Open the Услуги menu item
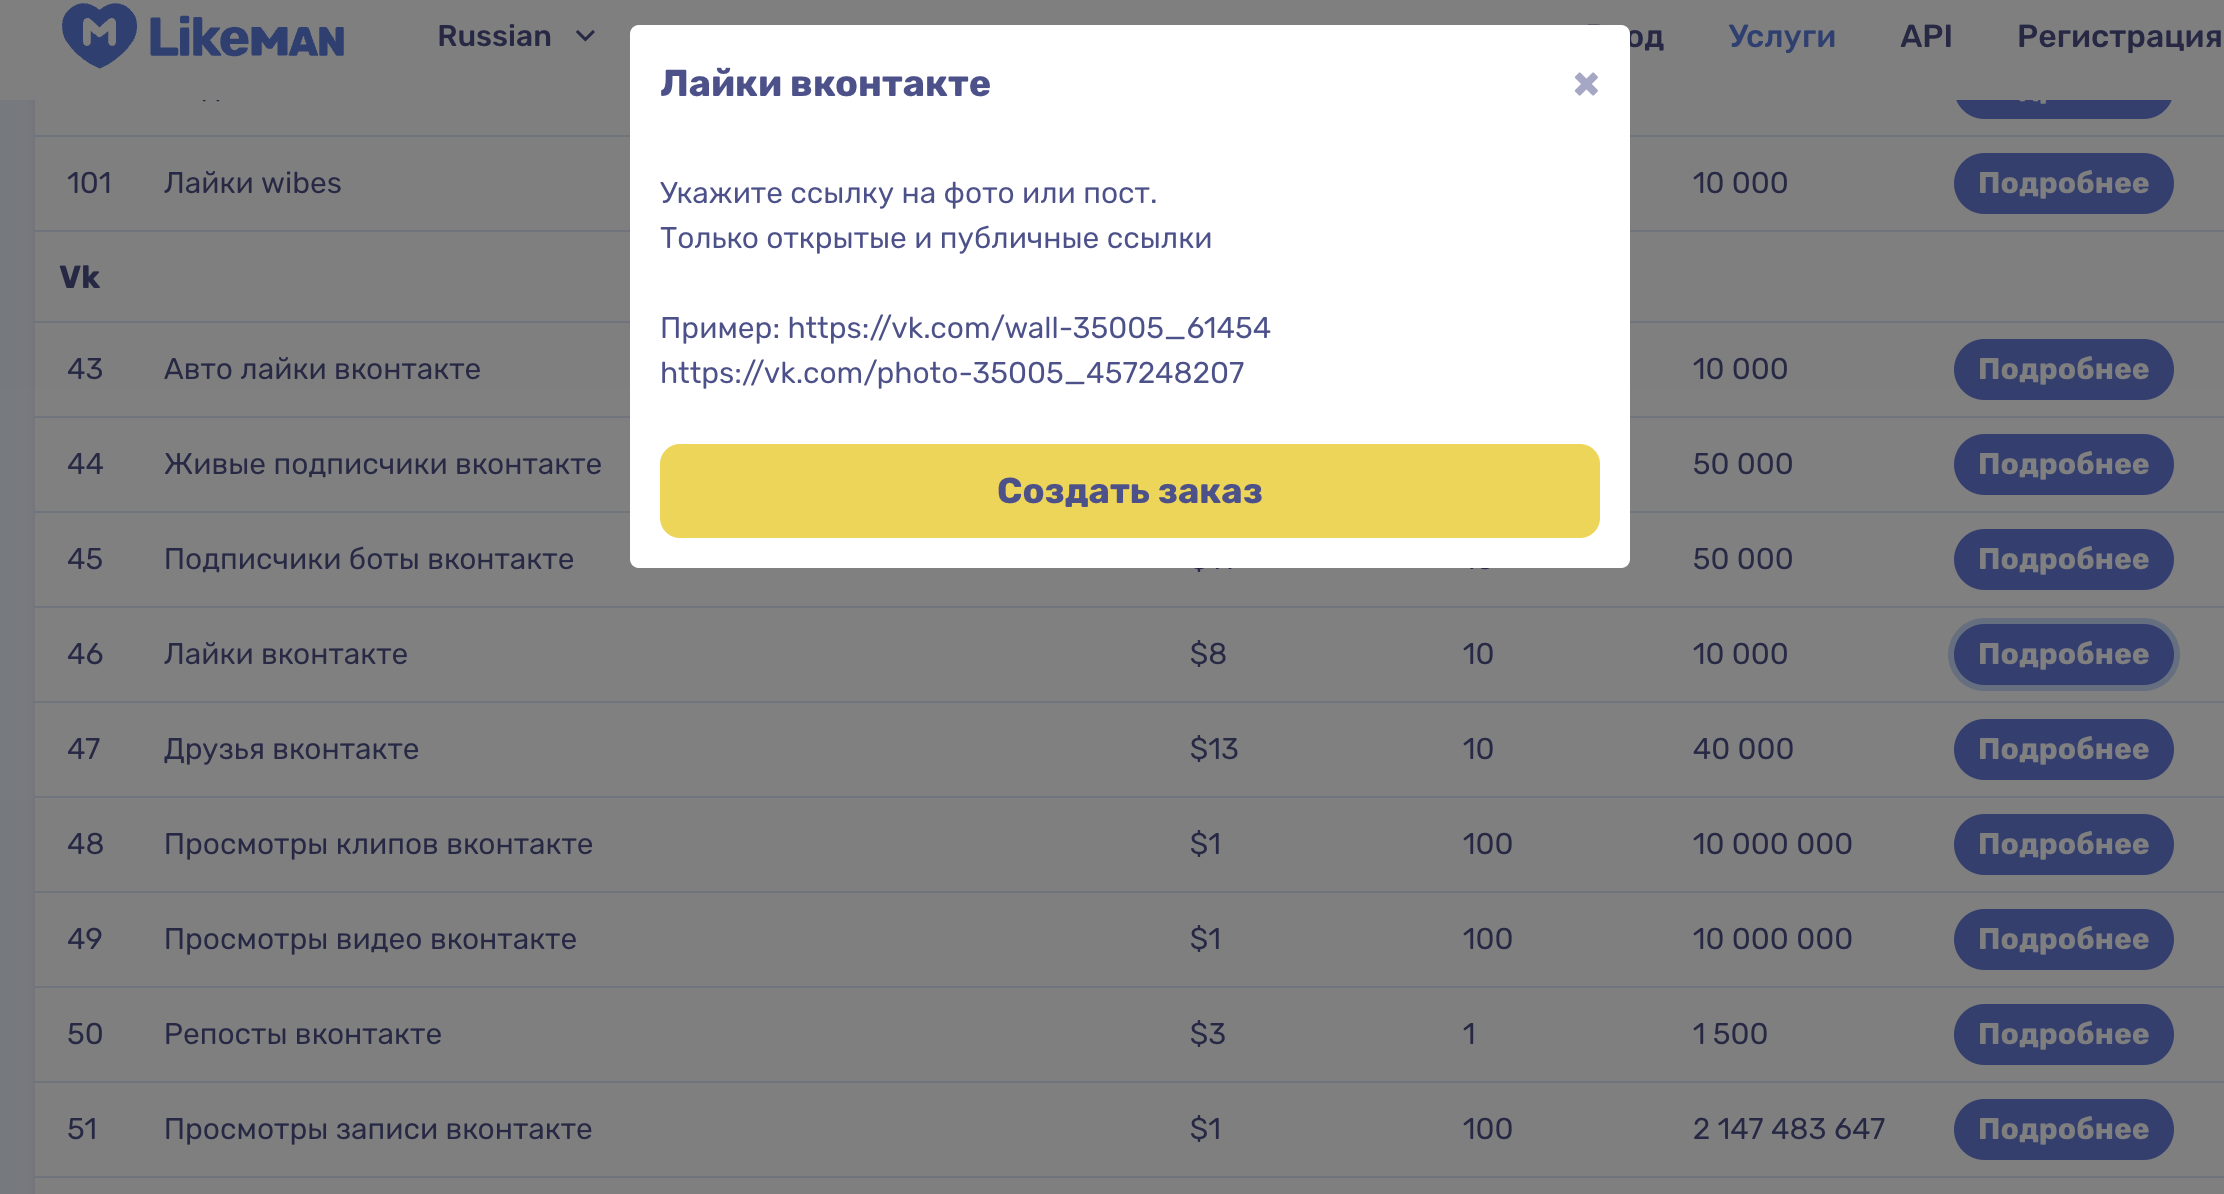The height and width of the screenshot is (1194, 2224). coord(1781,37)
